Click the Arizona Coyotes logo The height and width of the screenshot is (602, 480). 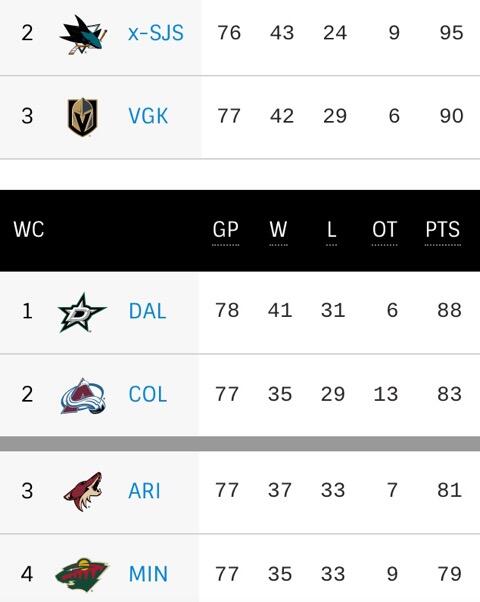pos(83,492)
